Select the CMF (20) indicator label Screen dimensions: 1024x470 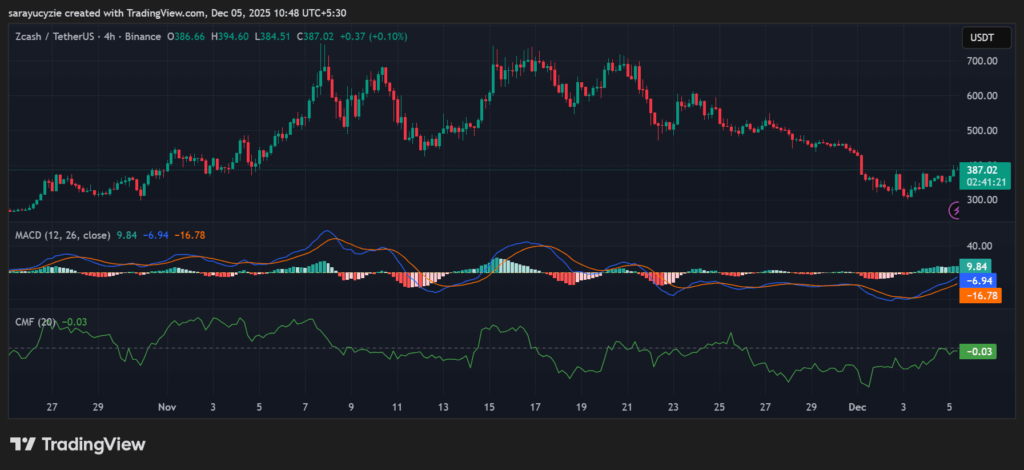click(33, 322)
